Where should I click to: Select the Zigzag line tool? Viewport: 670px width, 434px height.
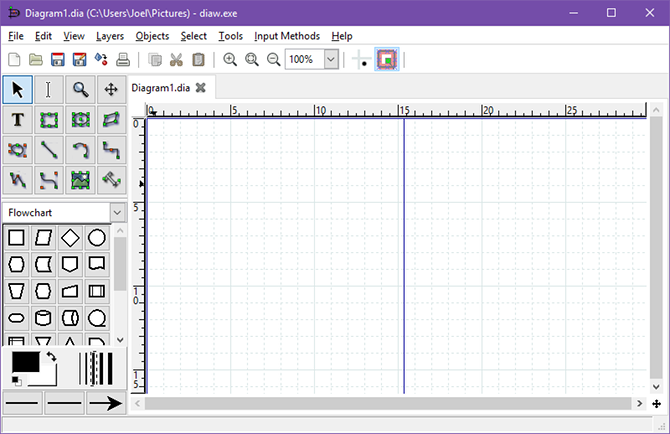coord(111,150)
